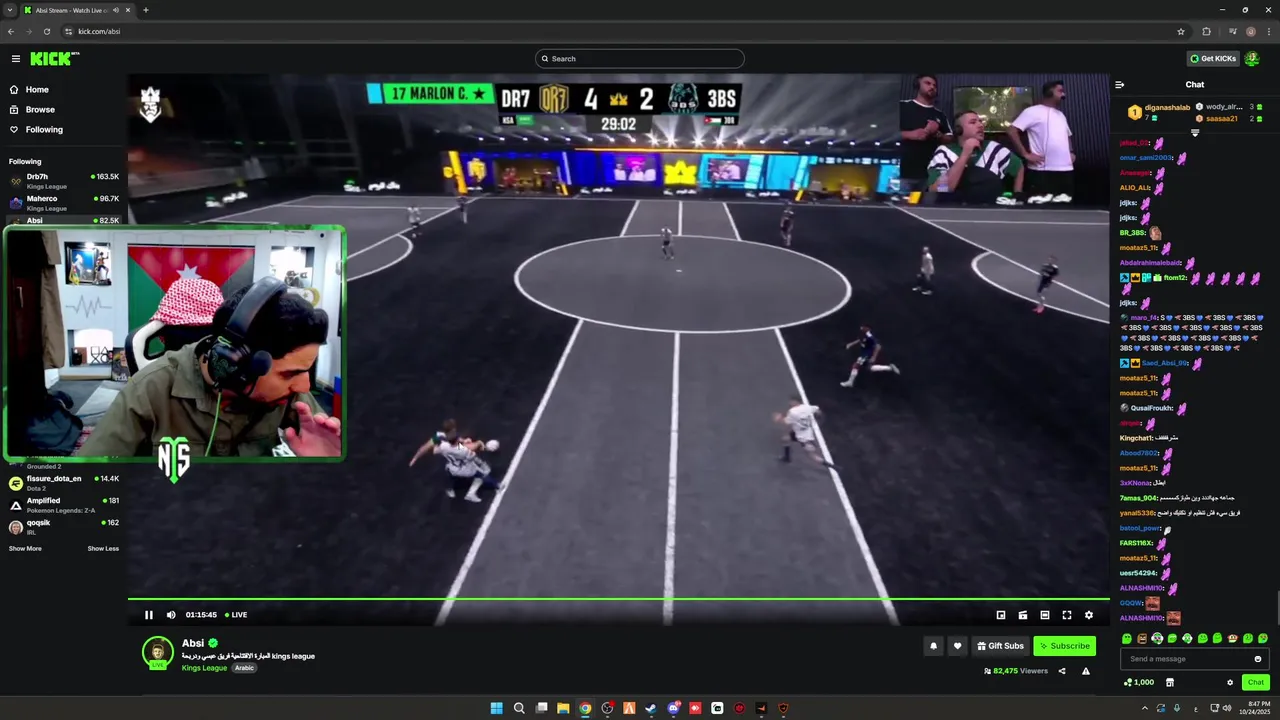
Task: Pause the live stream video
Action: click(149, 615)
